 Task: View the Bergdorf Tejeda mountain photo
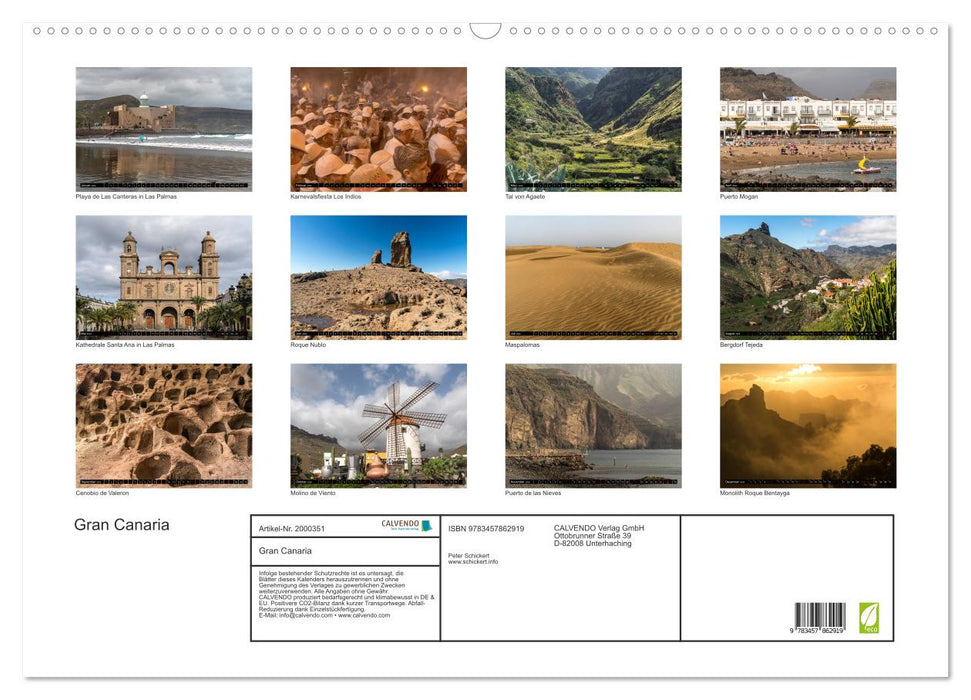point(808,276)
